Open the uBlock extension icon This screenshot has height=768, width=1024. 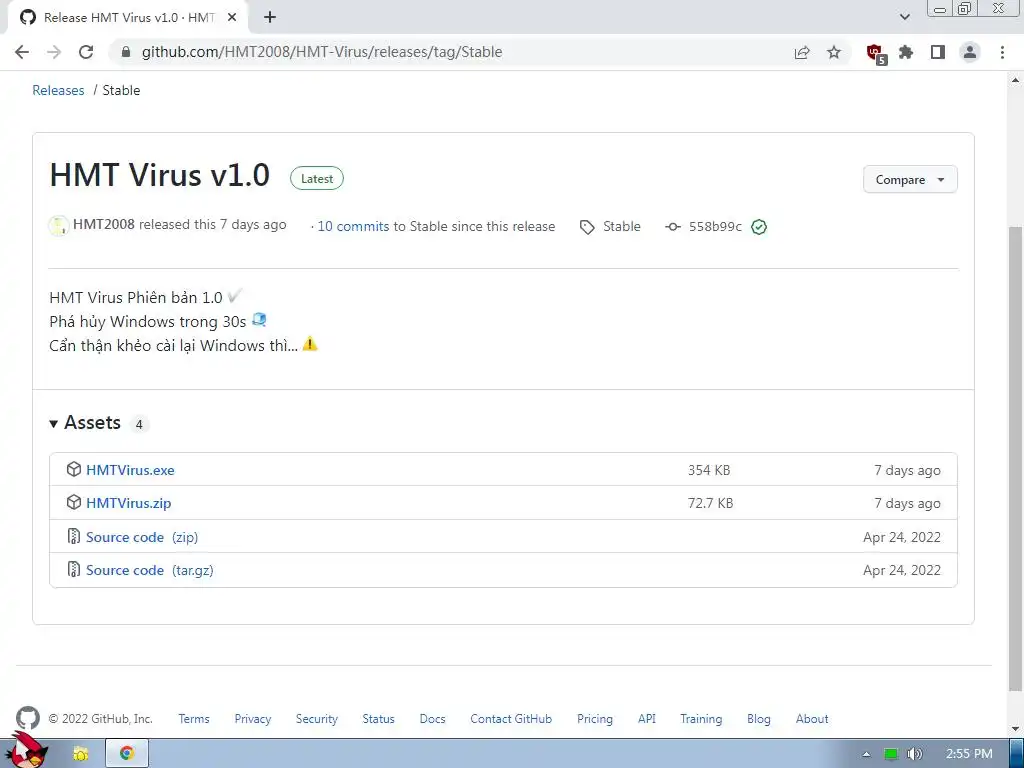pos(876,54)
